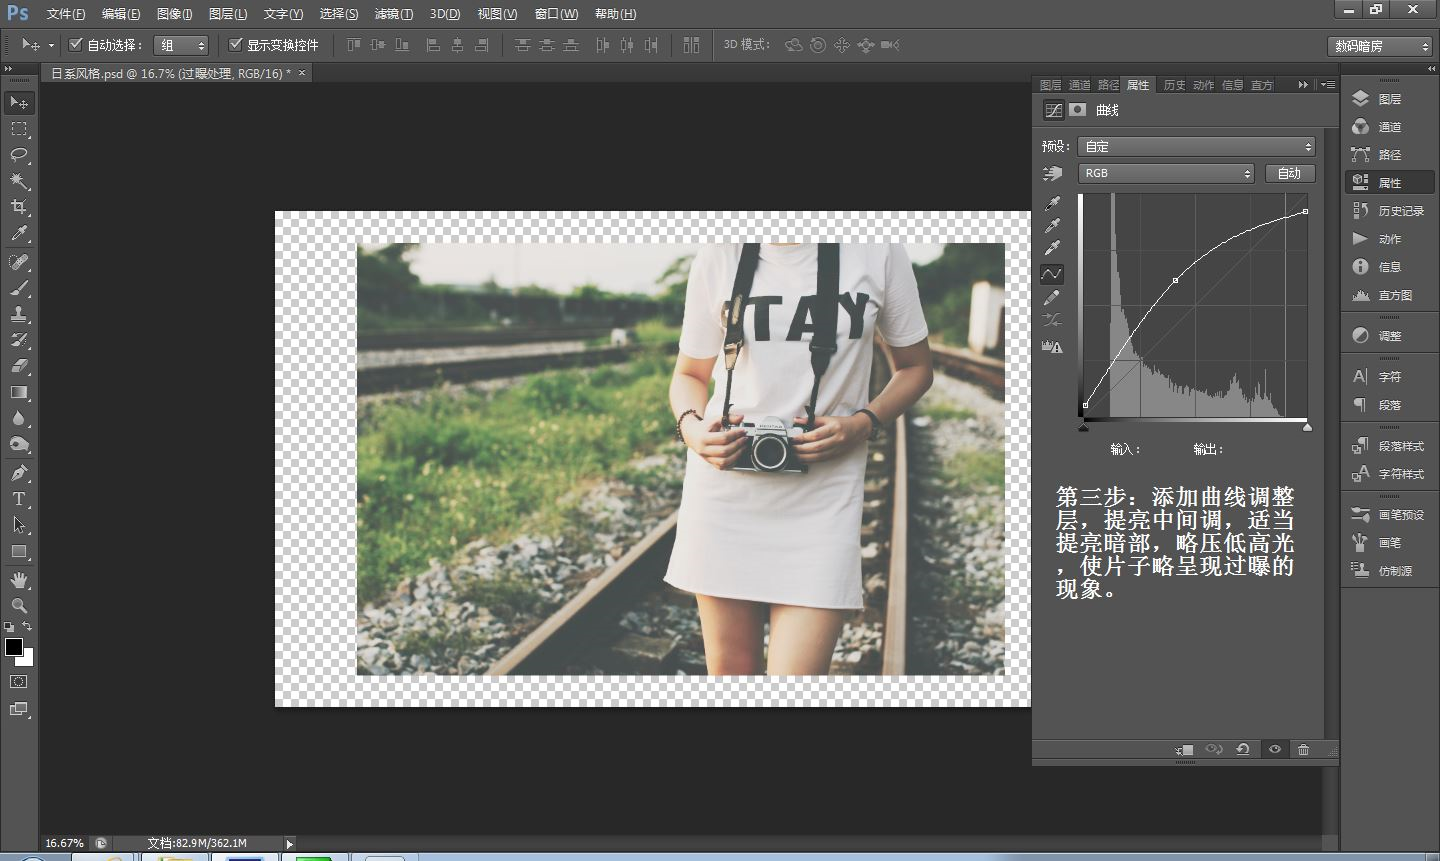1440x861 pixels.
Task: Select the Pen tool
Action: point(19,473)
